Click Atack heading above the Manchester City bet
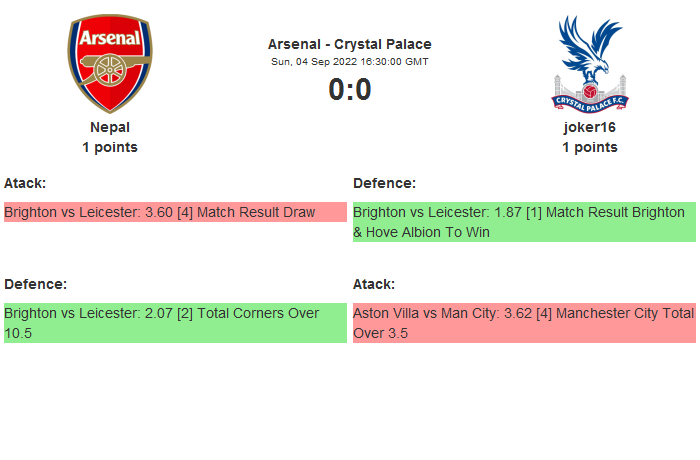The height and width of the screenshot is (460, 700). 374,284
